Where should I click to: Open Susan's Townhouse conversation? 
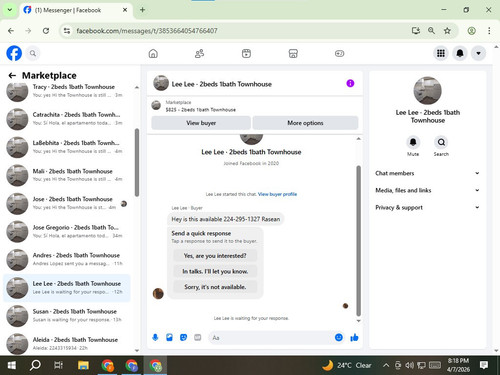click(x=67, y=316)
